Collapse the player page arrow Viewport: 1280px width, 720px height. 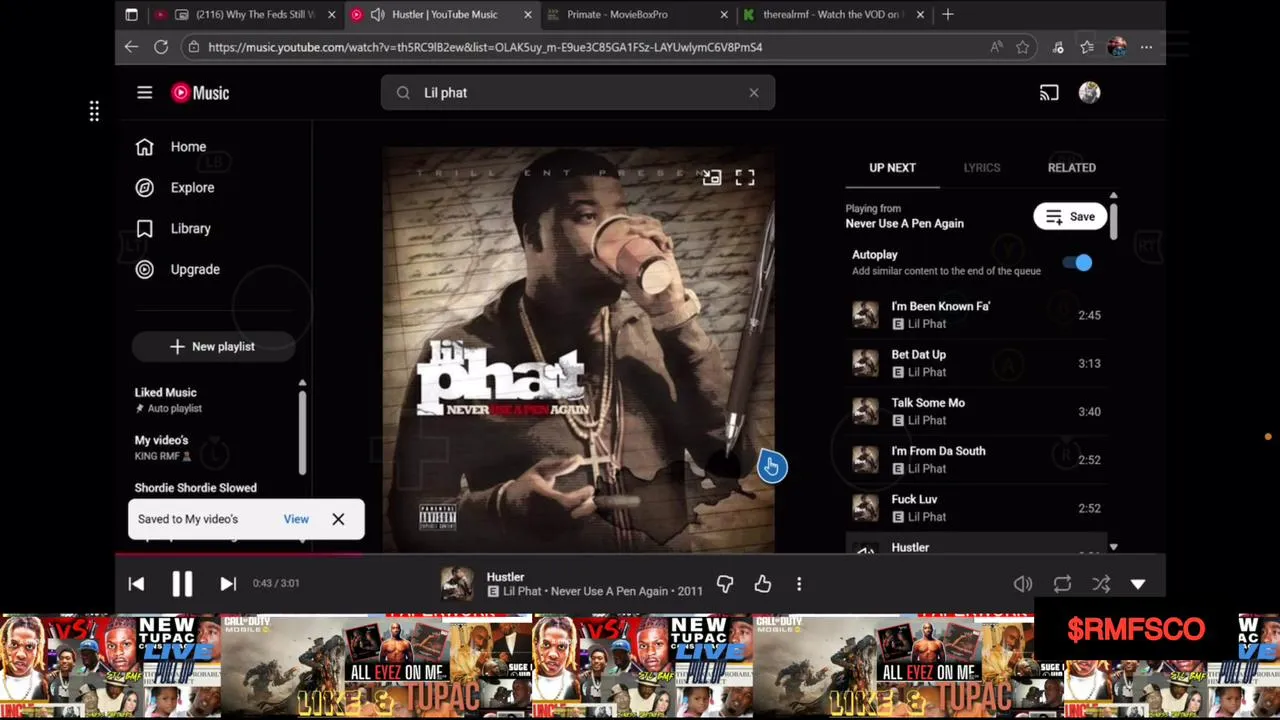pos(1138,584)
